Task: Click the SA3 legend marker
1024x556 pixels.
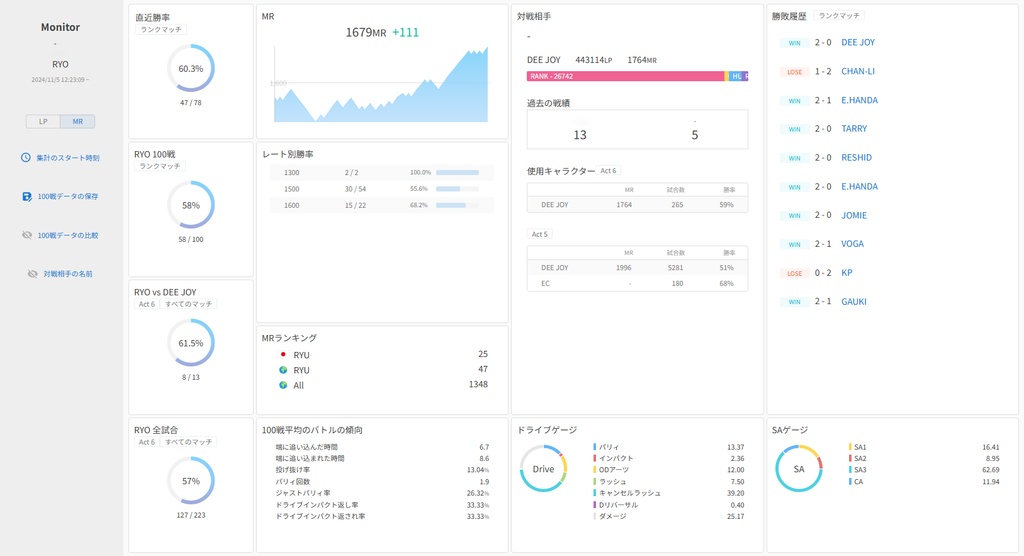Action: tap(850, 470)
